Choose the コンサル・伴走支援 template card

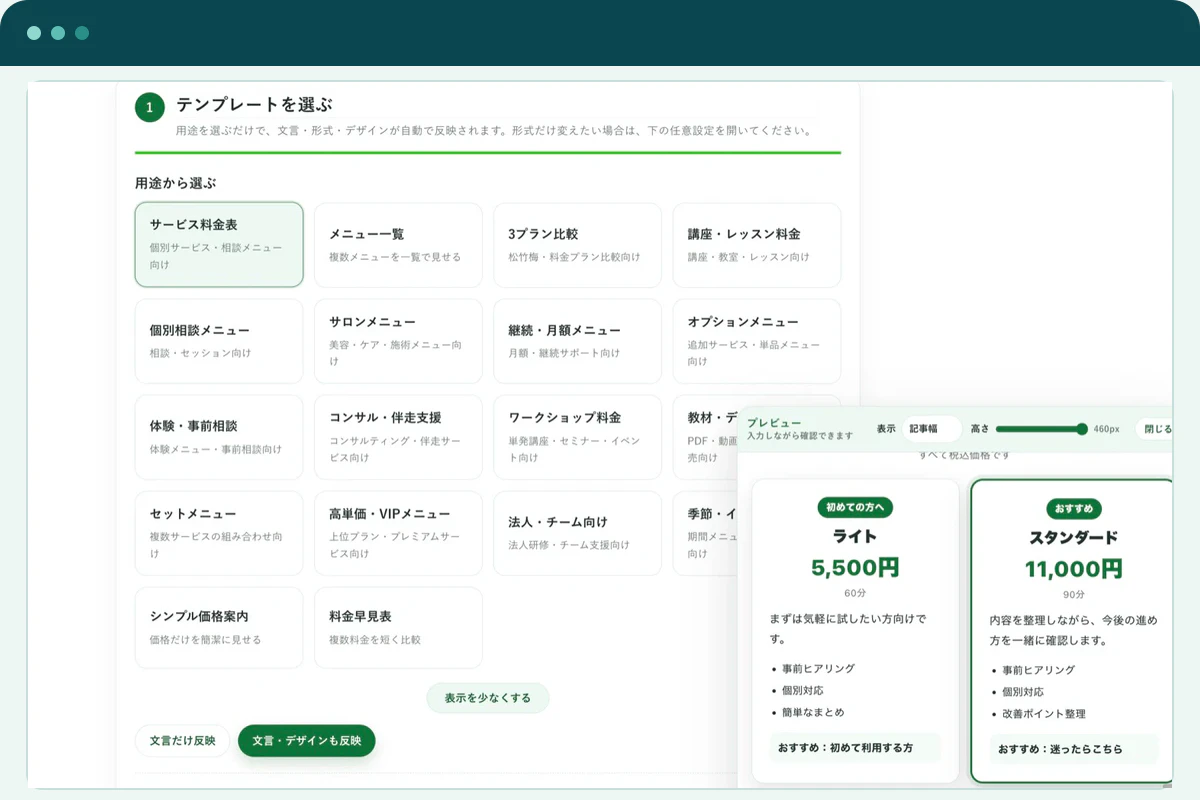(398, 437)
